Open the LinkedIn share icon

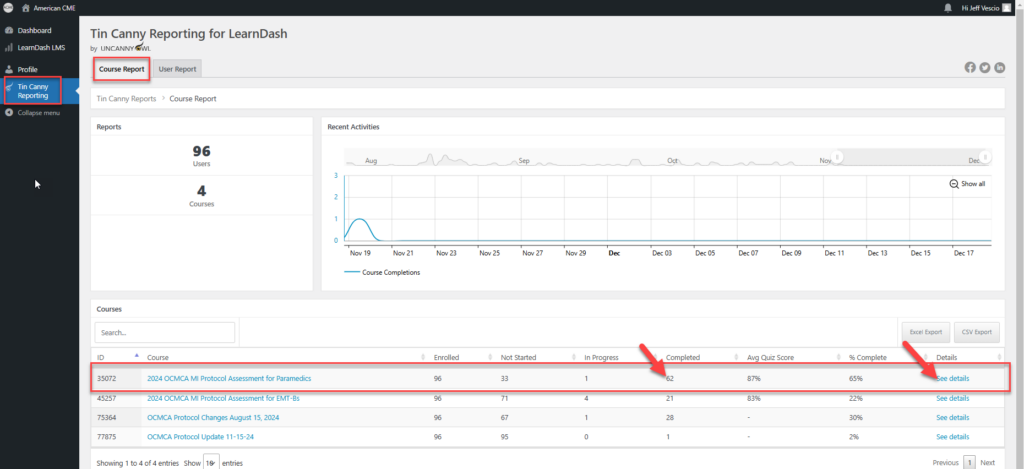coord(1000,67)
